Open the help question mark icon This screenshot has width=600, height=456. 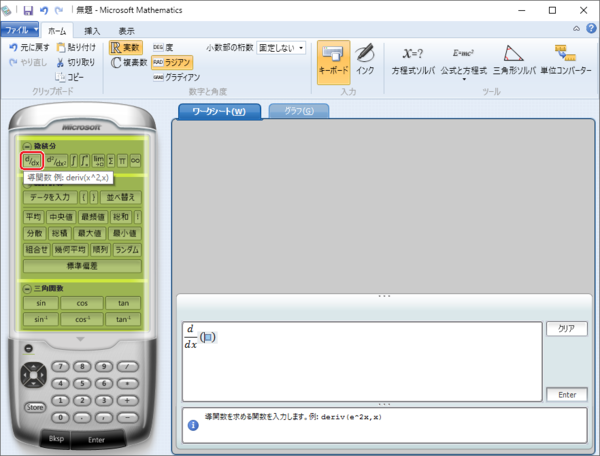(x=591, y=28)
